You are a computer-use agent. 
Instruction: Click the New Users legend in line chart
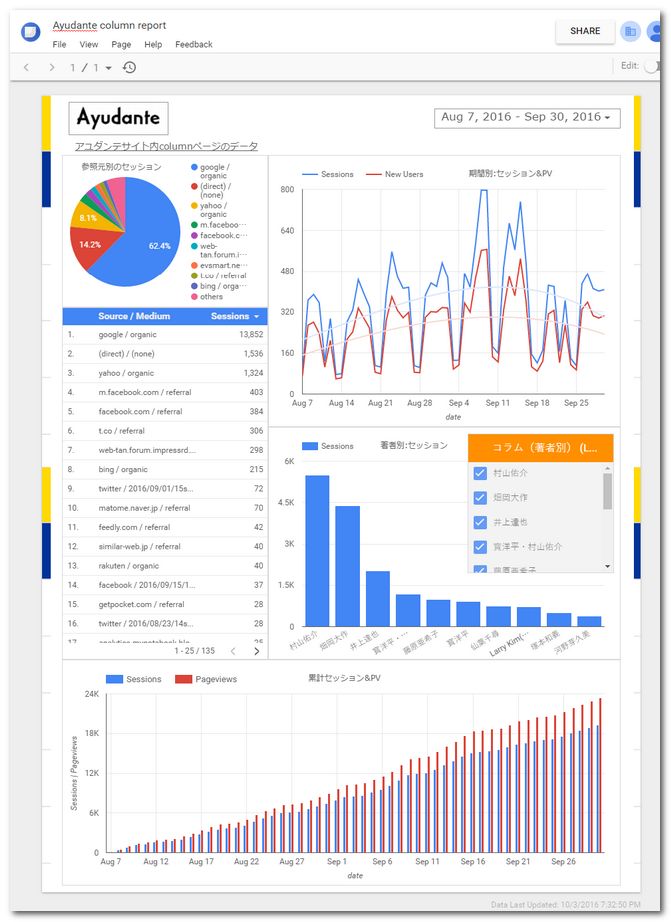click(395, 175)
